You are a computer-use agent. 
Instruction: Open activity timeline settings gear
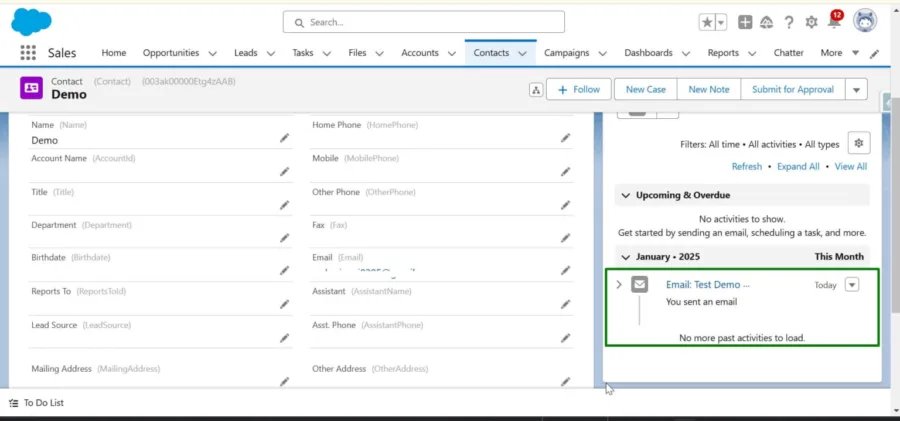(x=859, y=144)
